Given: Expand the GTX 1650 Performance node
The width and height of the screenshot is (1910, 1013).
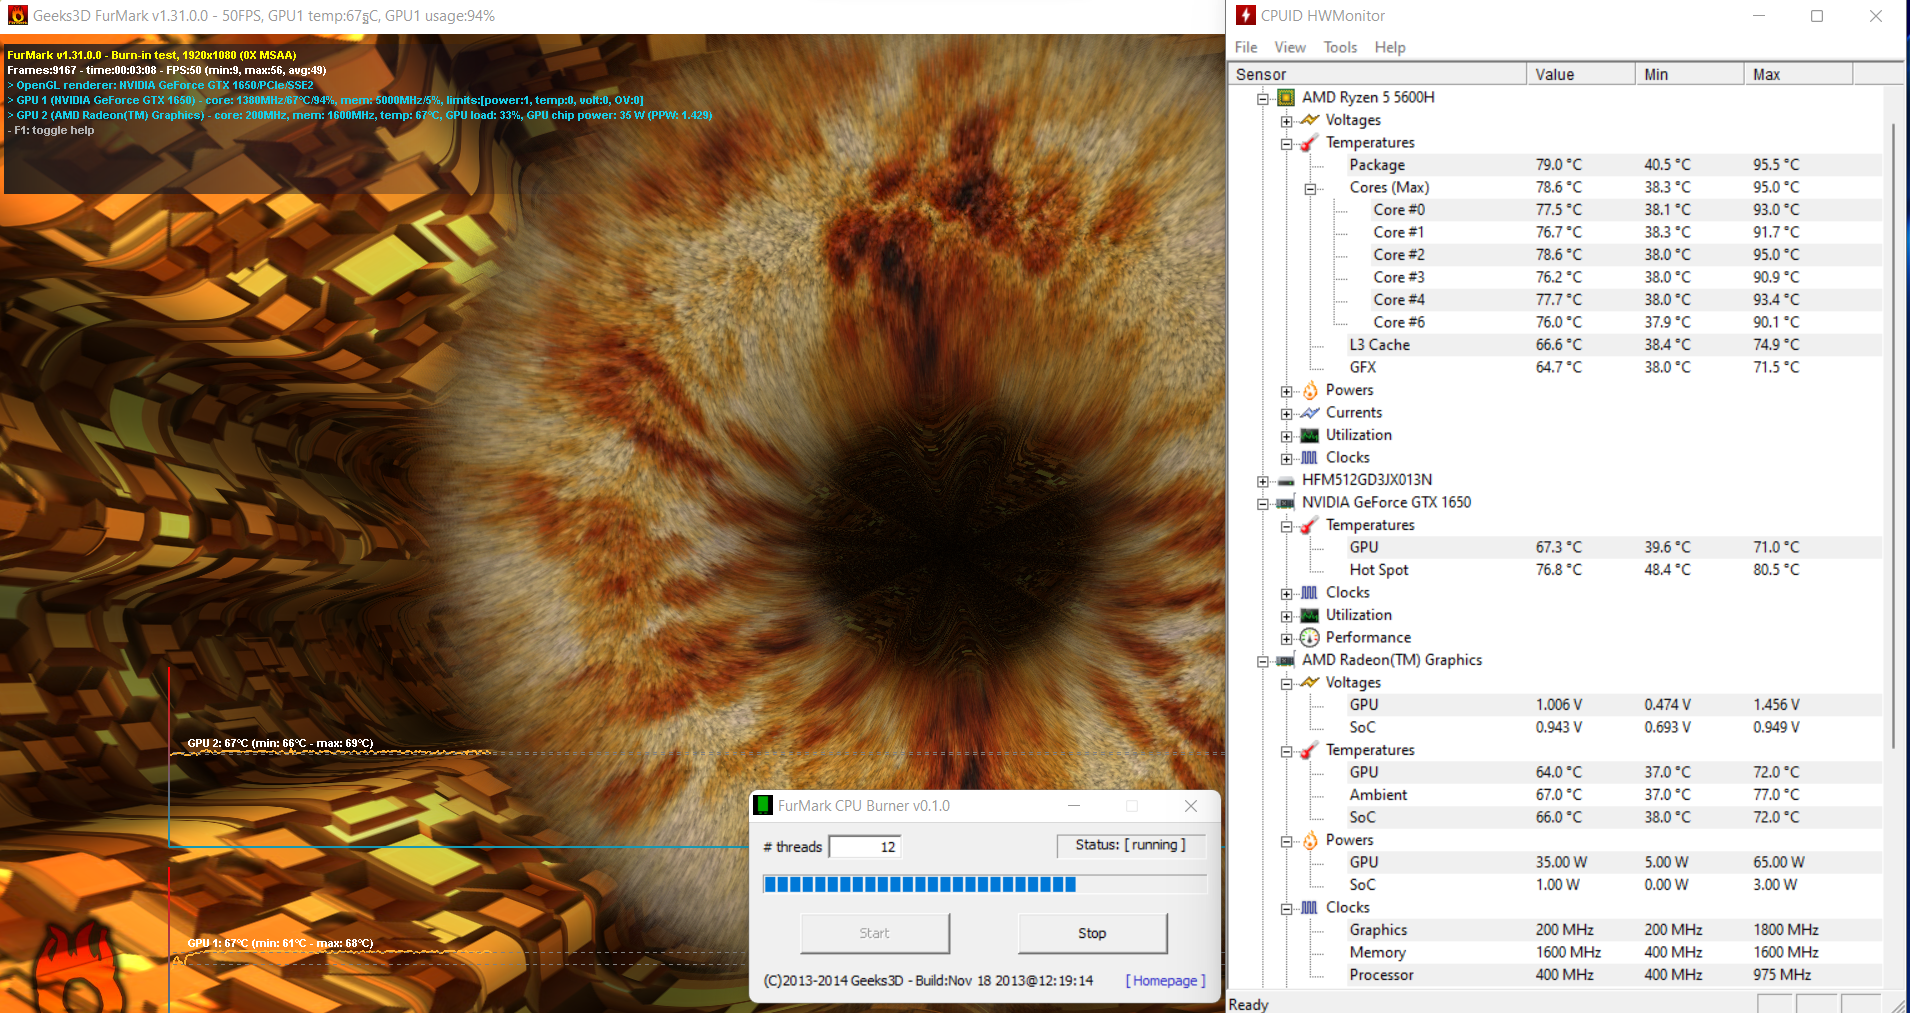Looking at the screenshot, I should click(x=1287, y=639).
